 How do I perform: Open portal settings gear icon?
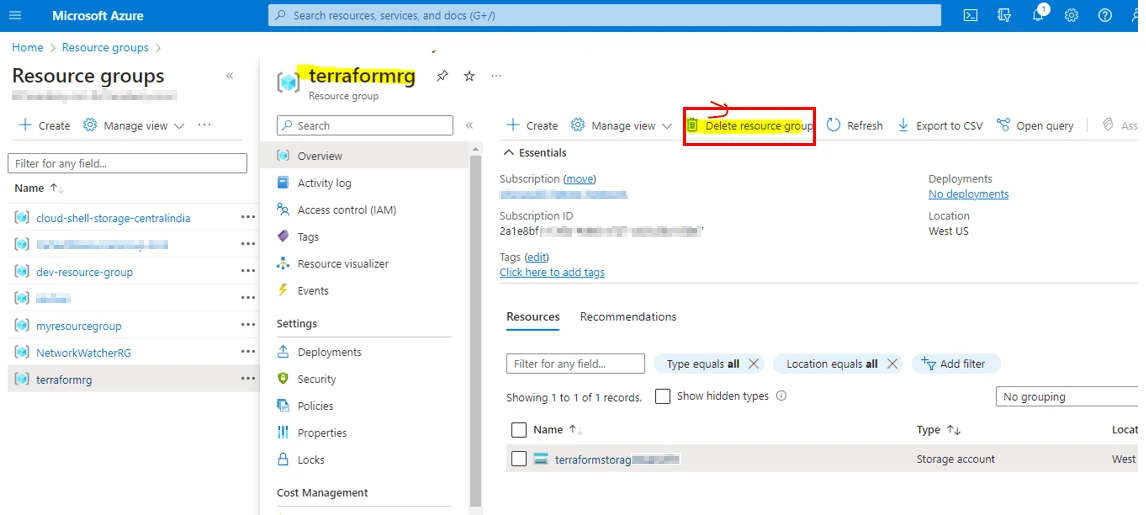tap(1071, 15)
